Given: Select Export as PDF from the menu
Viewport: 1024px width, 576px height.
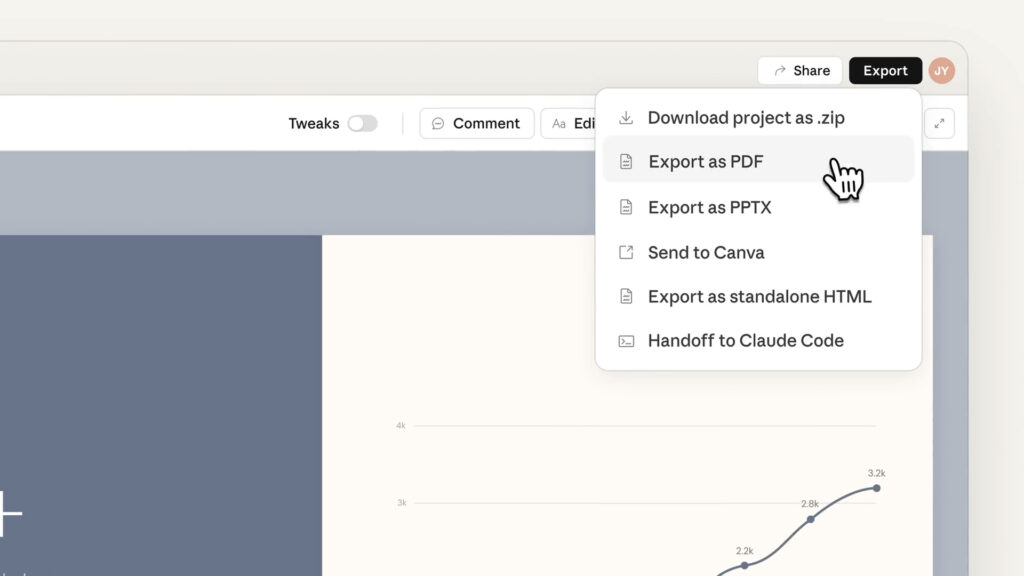Looking at the screenshot, I should click(706, 162).
